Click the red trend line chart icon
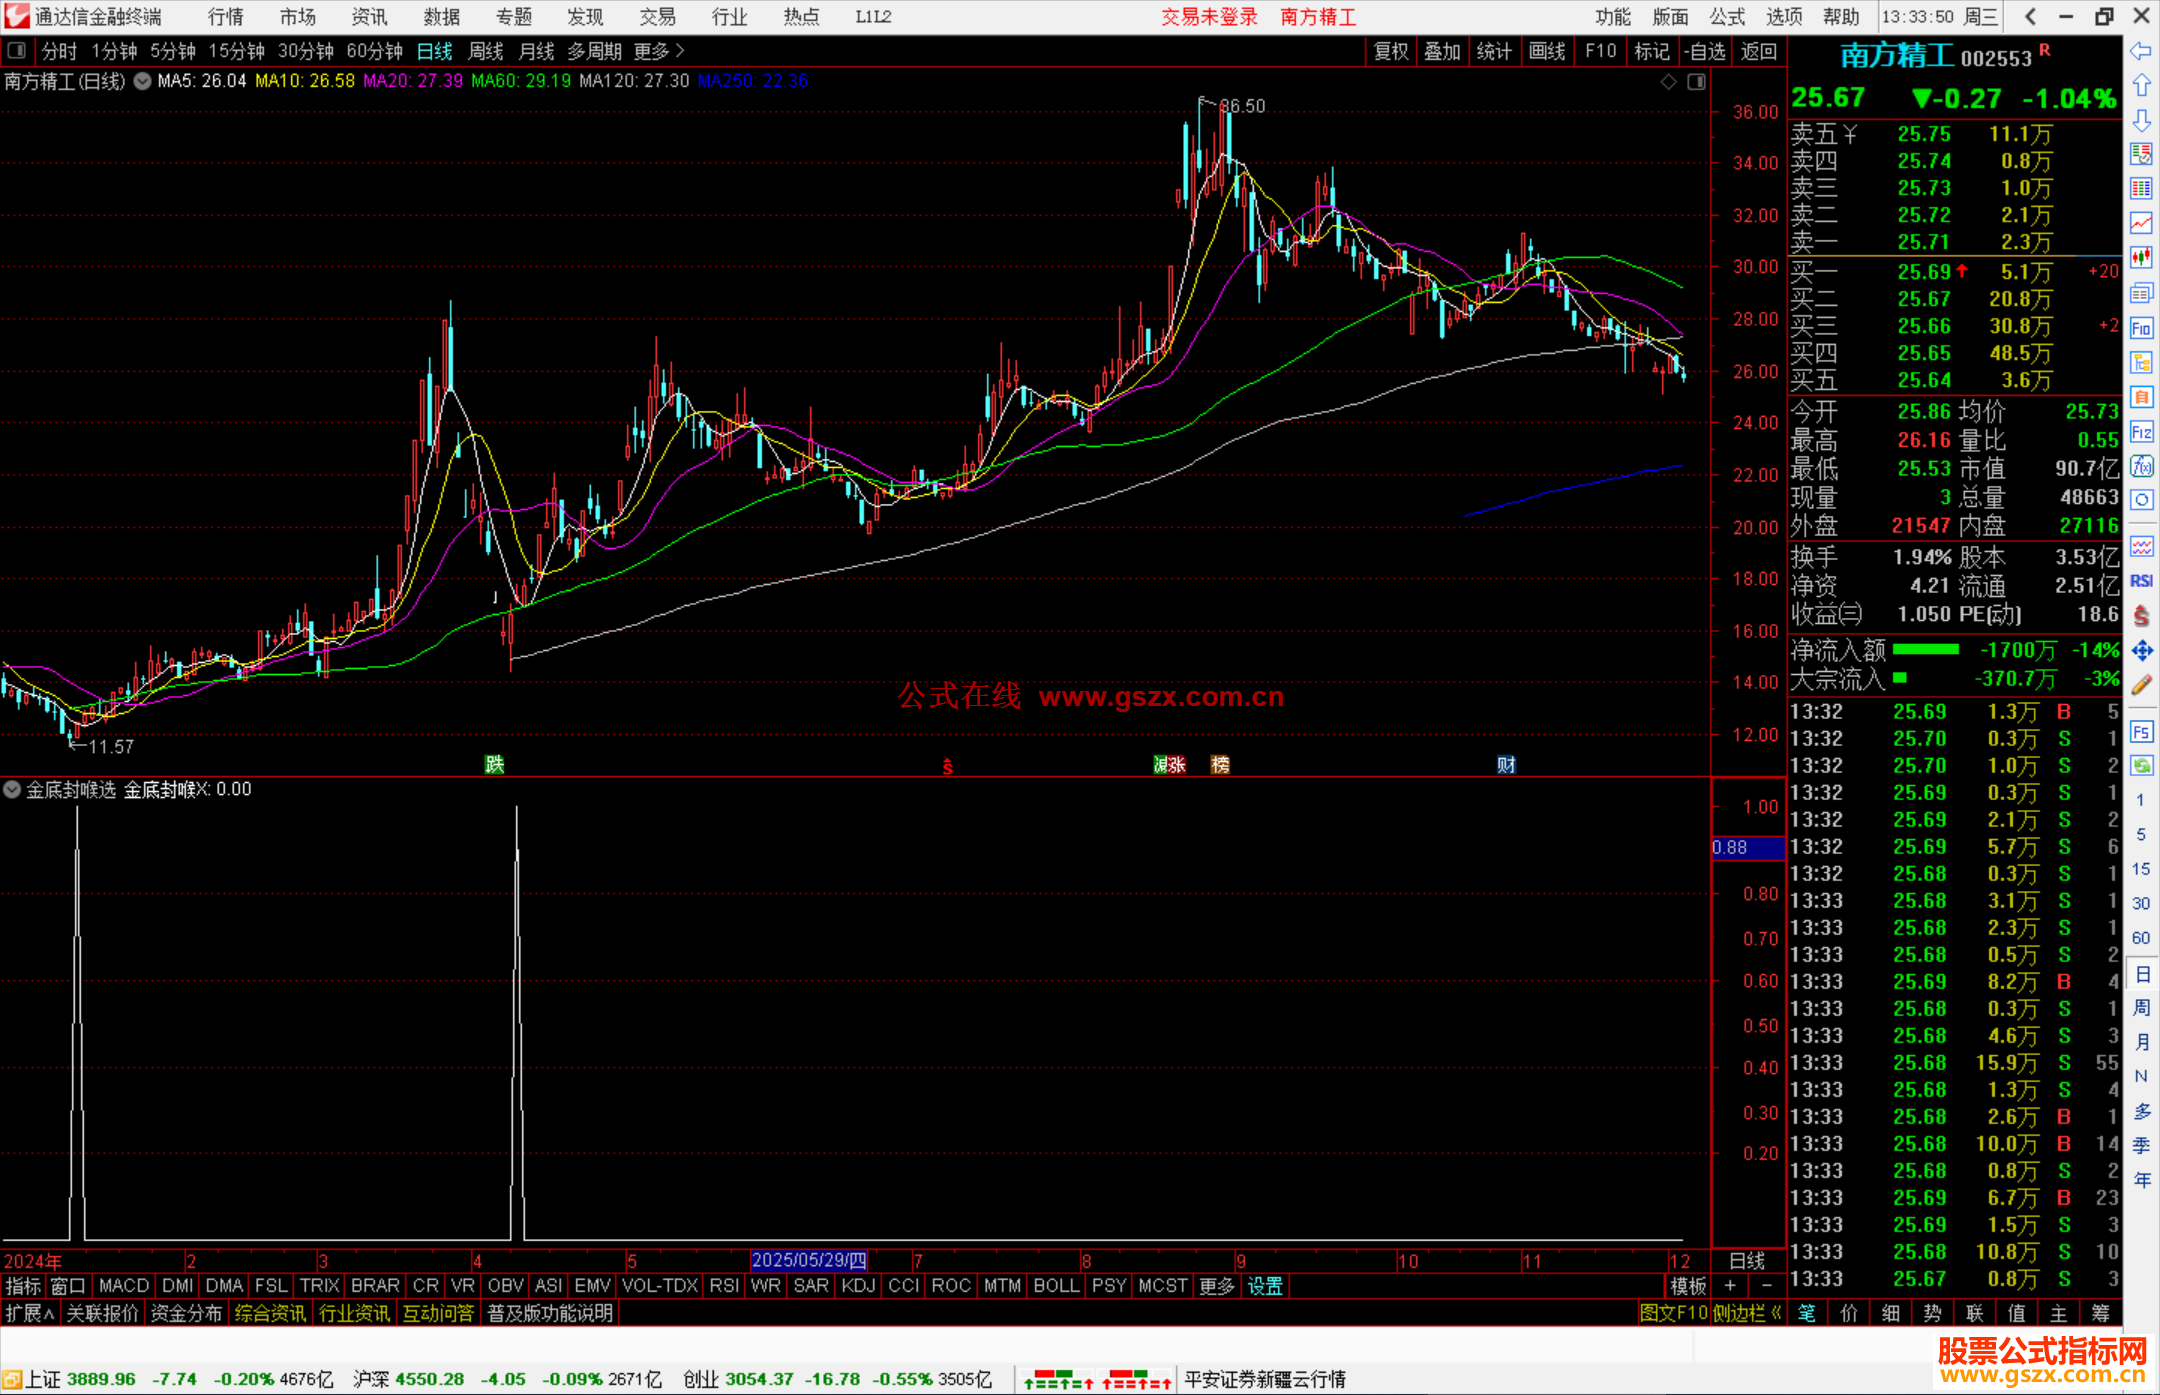 [2141, 223]
